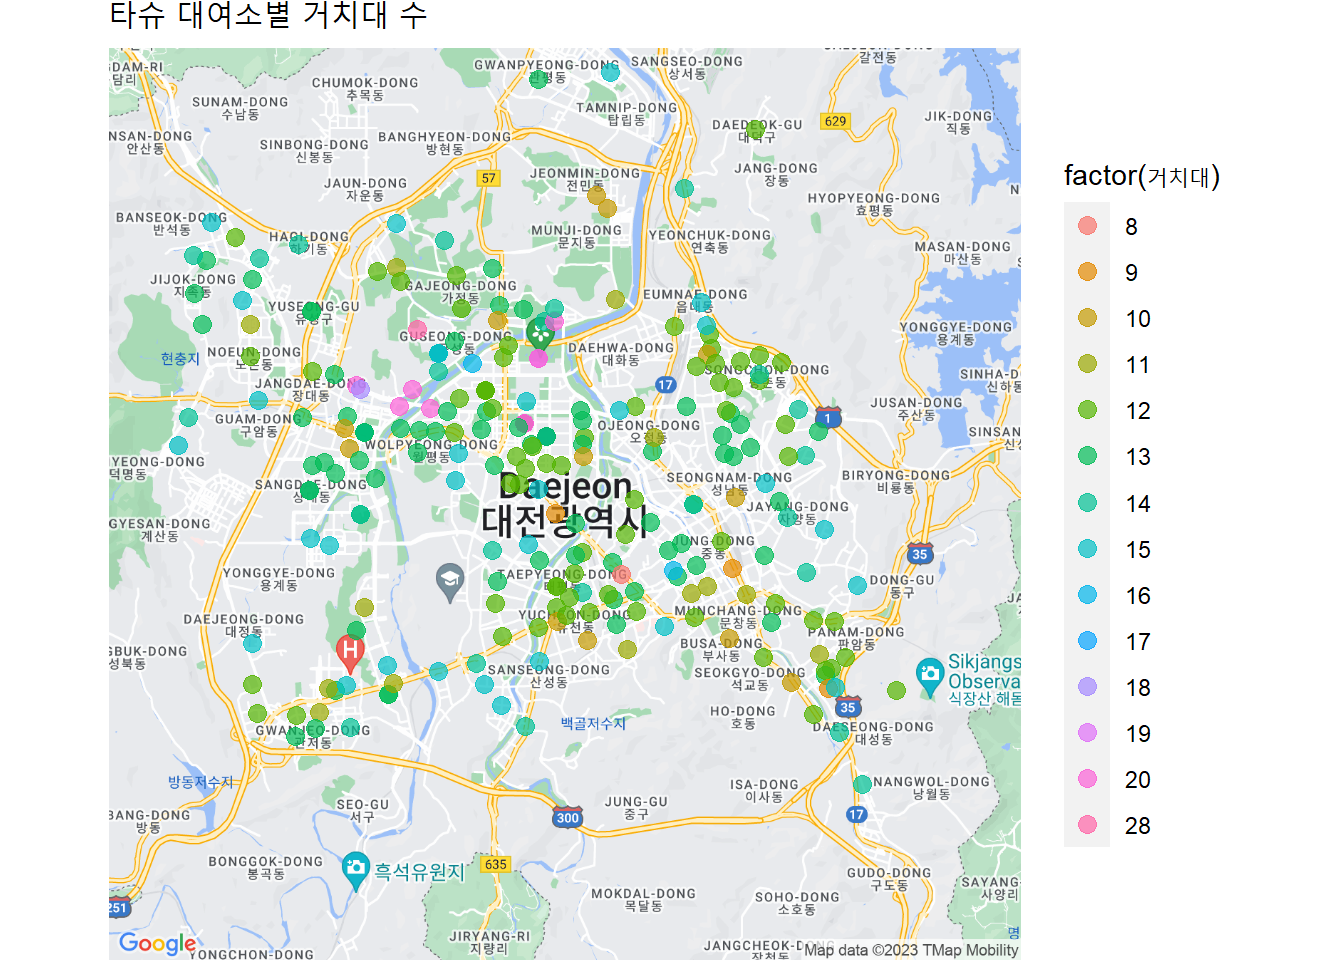Click the factor(거치대) legend title

tap(1141, 176)
